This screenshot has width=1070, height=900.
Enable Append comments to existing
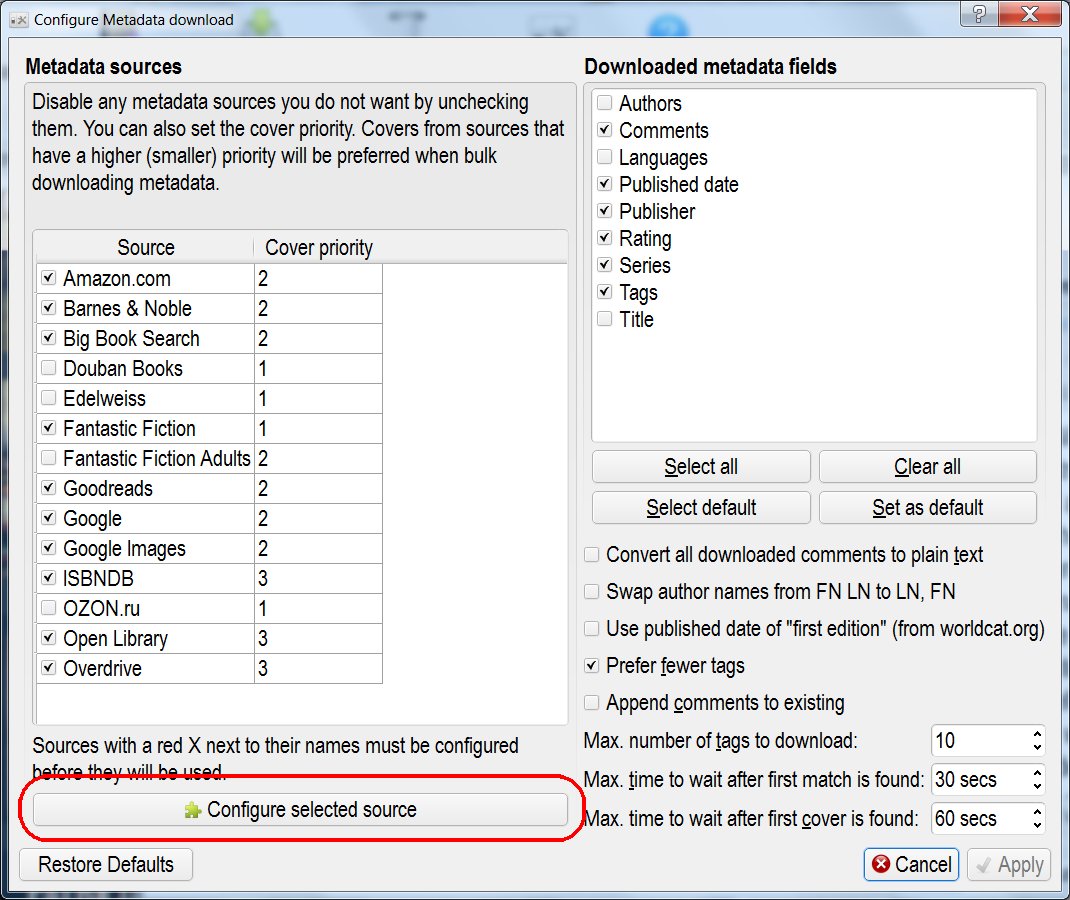click(x=592, y=702)
